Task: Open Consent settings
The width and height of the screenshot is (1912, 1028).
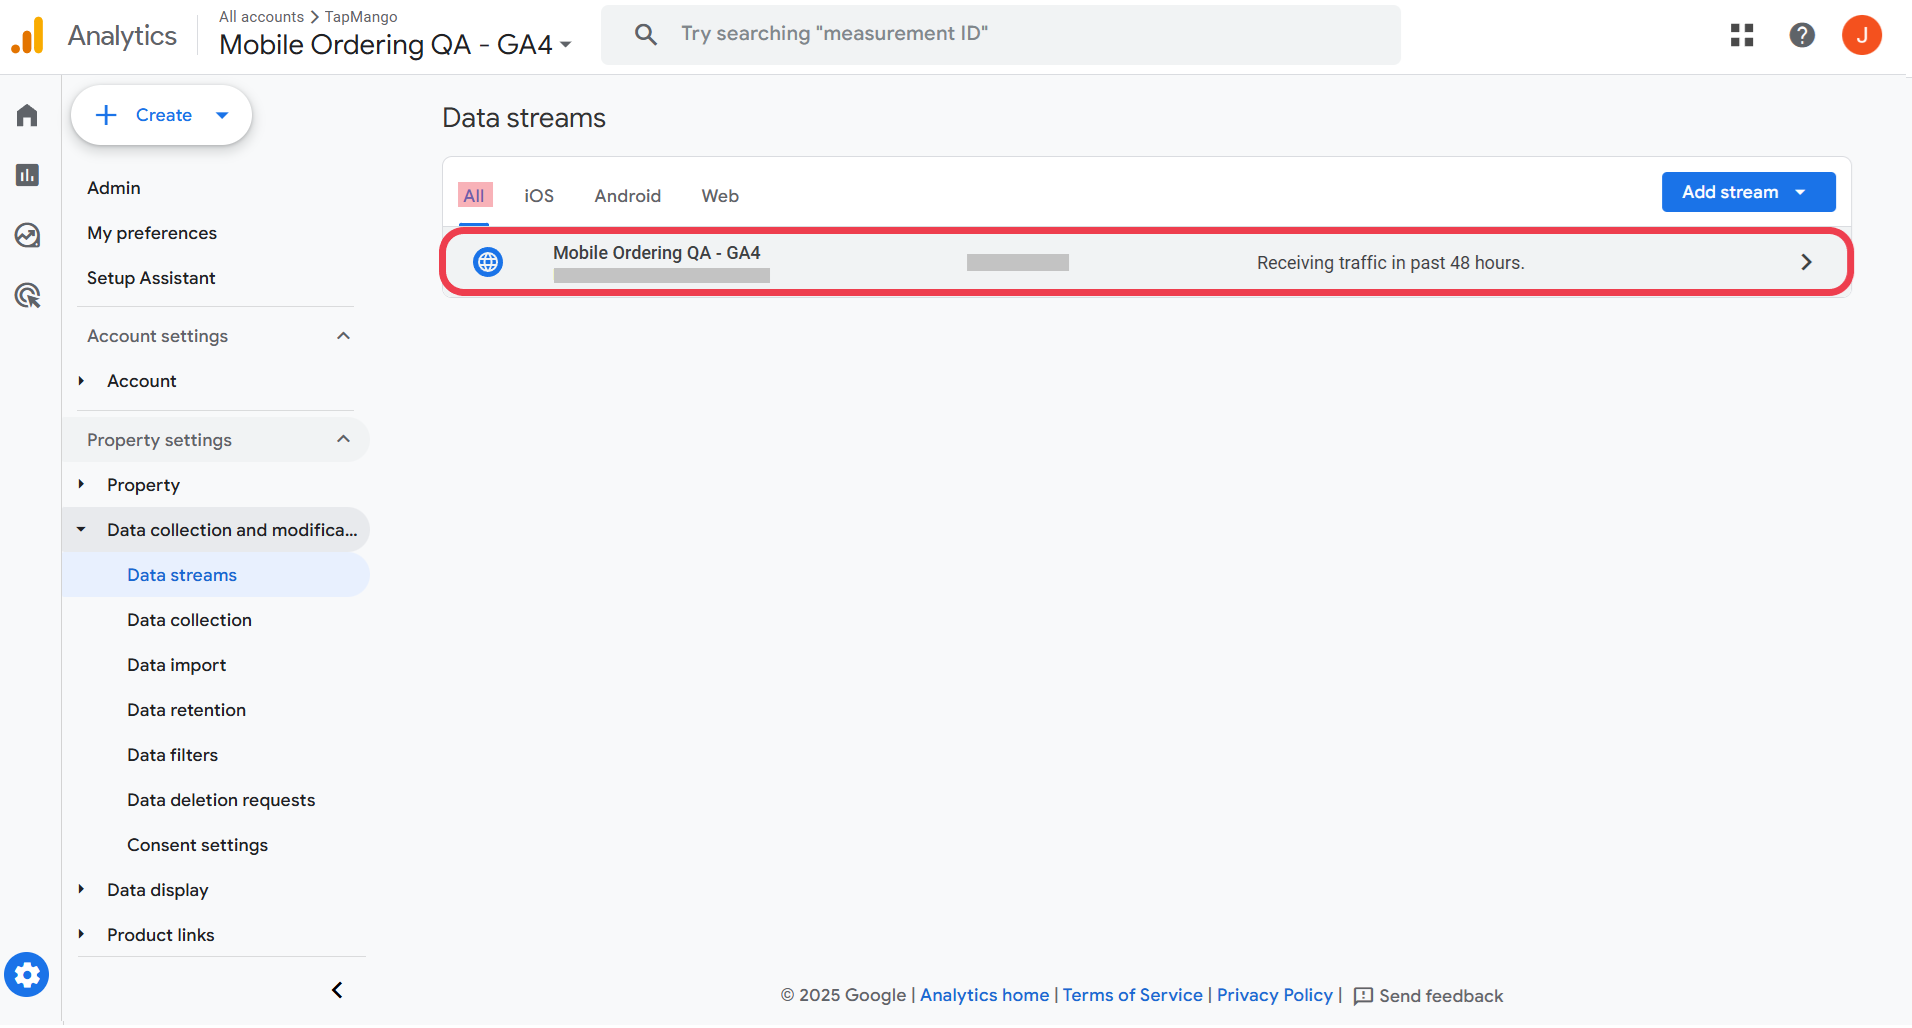Action: [198, 845]
